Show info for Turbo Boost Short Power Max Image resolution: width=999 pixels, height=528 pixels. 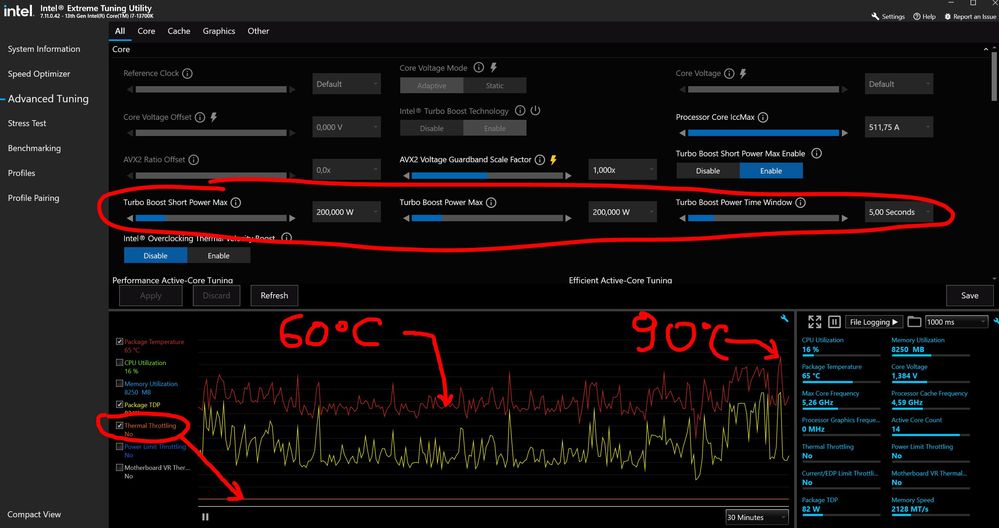(x=235, y=203)
